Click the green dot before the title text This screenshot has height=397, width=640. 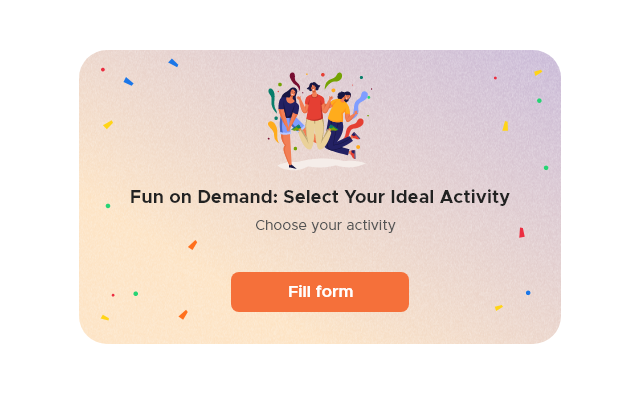coord(108,206)
